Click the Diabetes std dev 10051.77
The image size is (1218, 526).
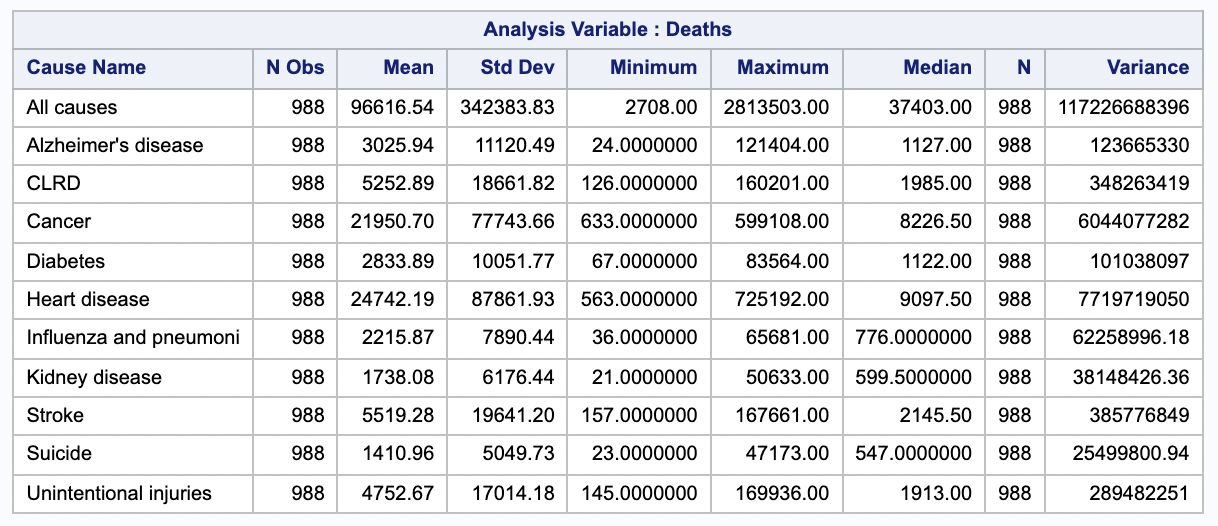click(x=513, y=261)
